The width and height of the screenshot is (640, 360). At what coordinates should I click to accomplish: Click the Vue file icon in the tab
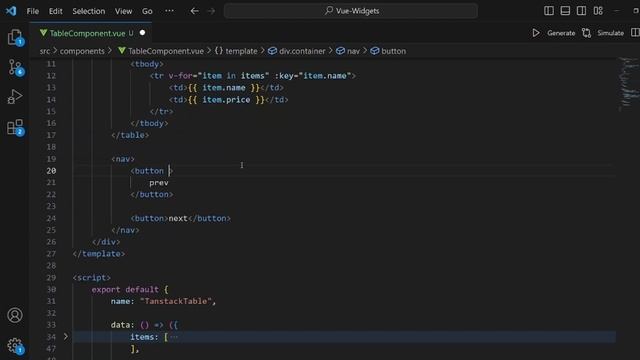click(x=43, y=33)
